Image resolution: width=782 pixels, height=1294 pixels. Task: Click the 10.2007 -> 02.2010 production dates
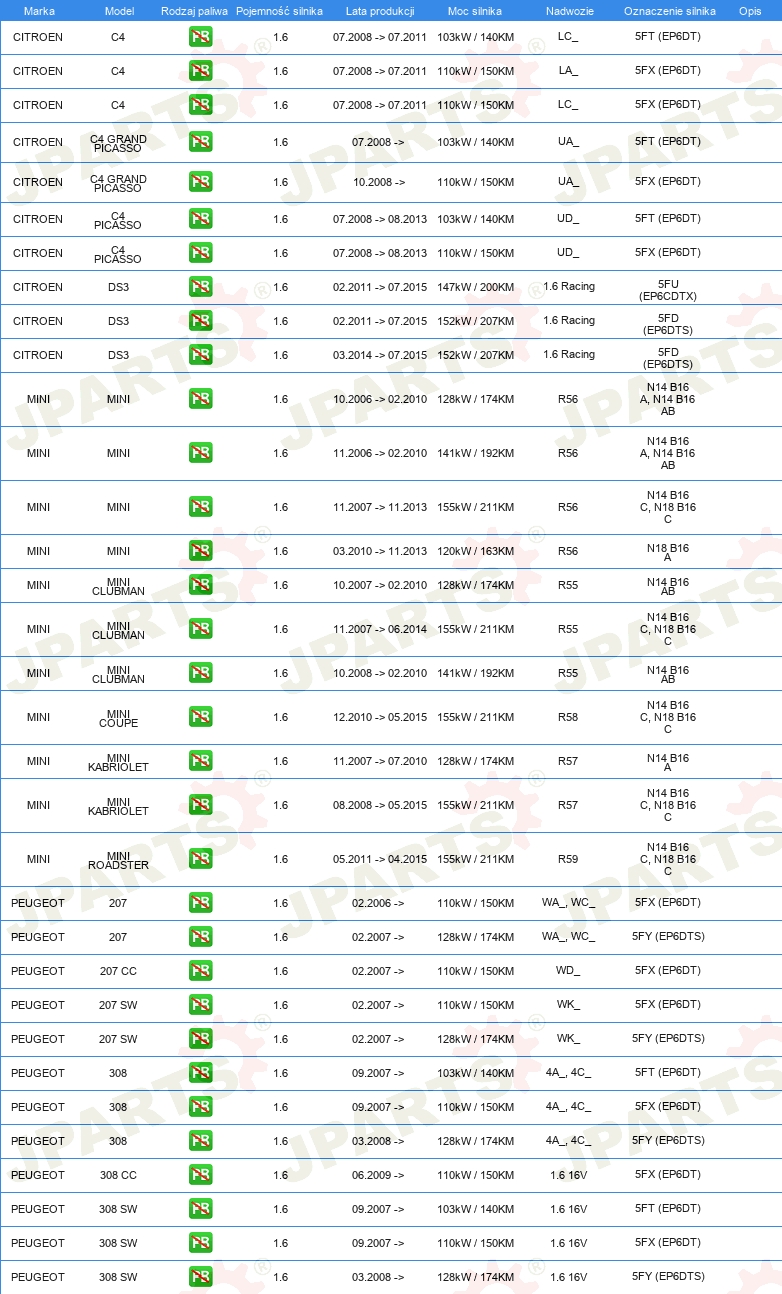click(x=380, y=585)
